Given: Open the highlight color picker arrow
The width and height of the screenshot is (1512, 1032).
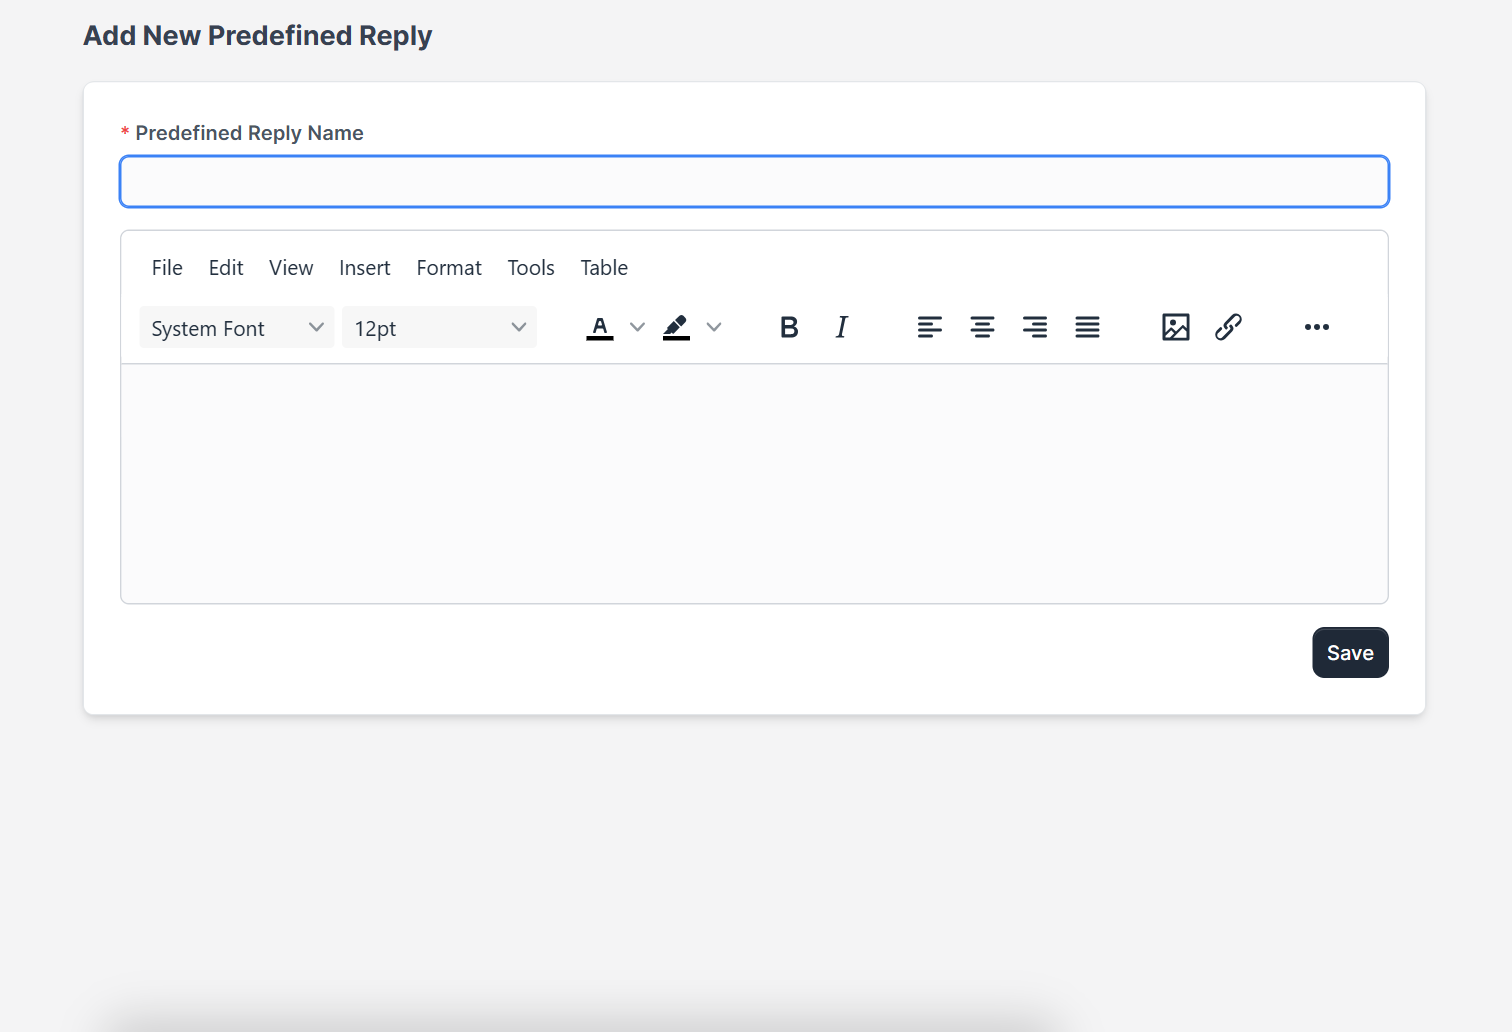Looking at the screenshot, I should 714,327.
